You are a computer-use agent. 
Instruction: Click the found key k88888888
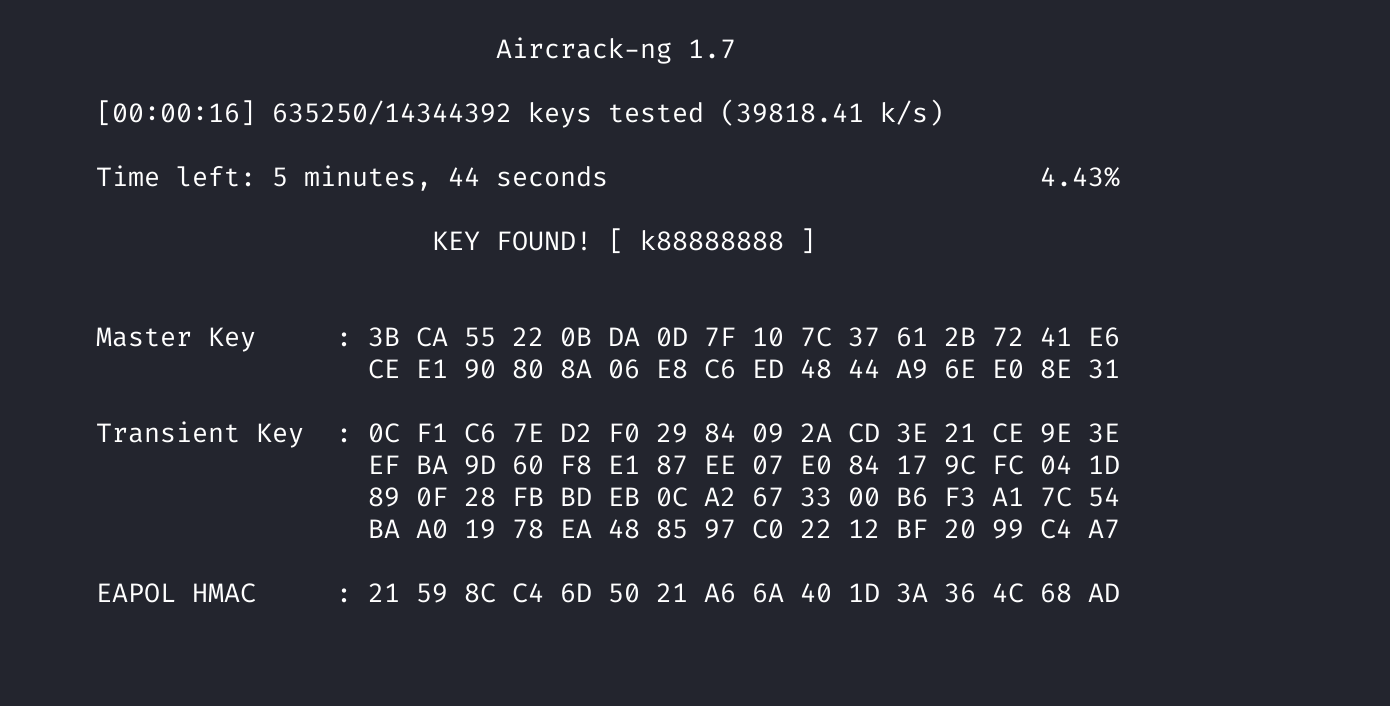click(x=711, y=241)
